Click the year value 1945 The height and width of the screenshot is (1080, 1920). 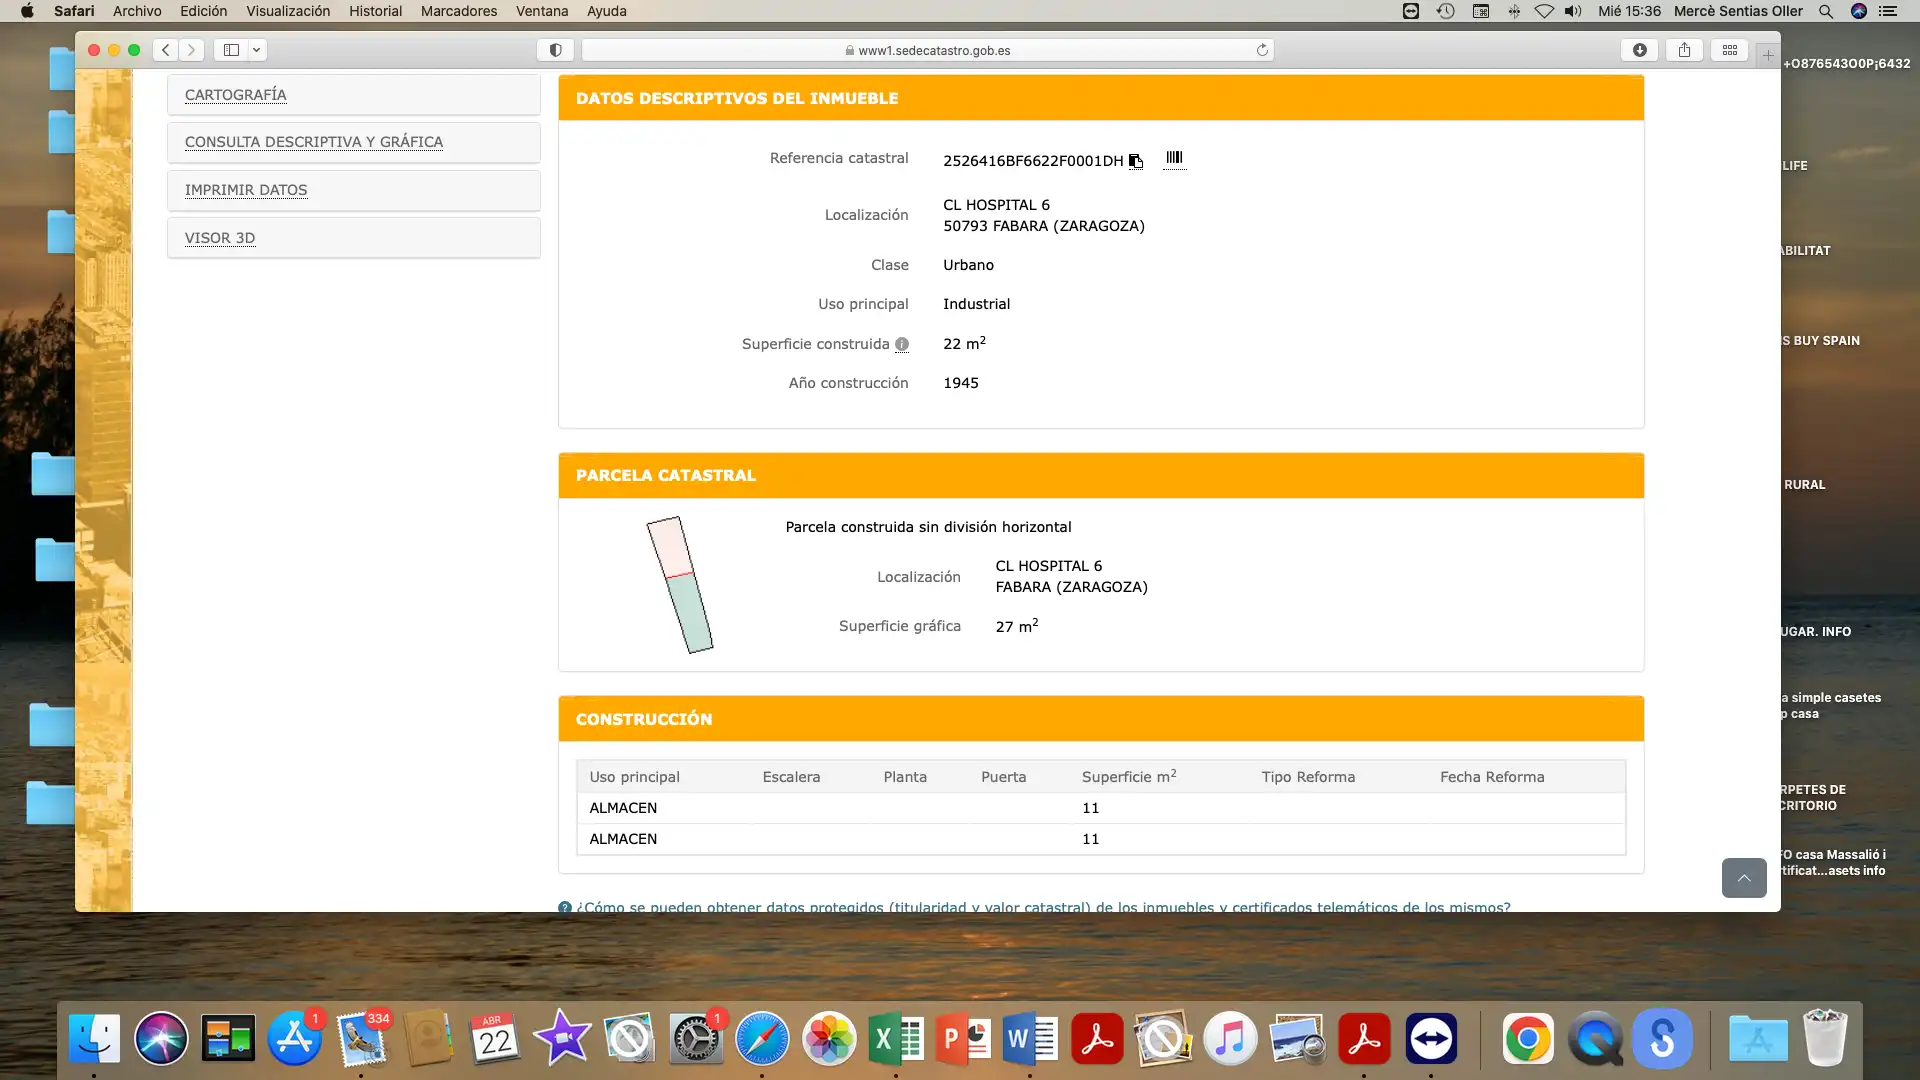(961, 383)
